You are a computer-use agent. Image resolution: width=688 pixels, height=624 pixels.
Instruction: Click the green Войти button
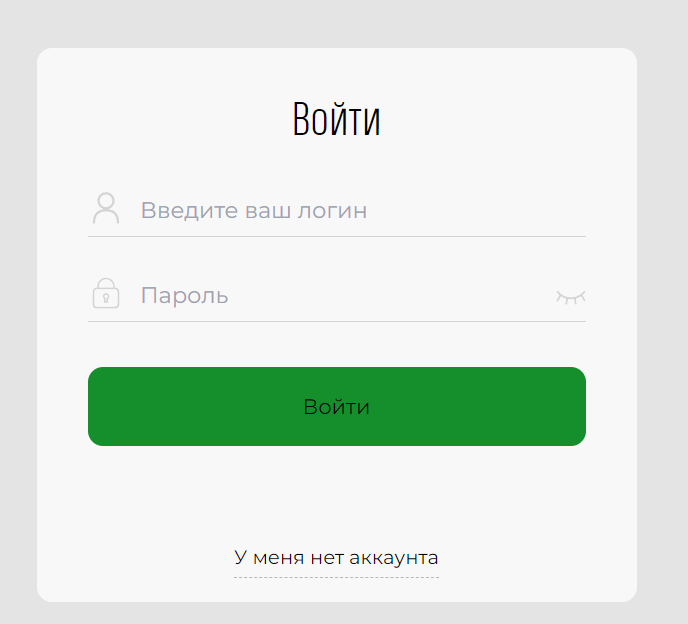[x=337, y=406]
